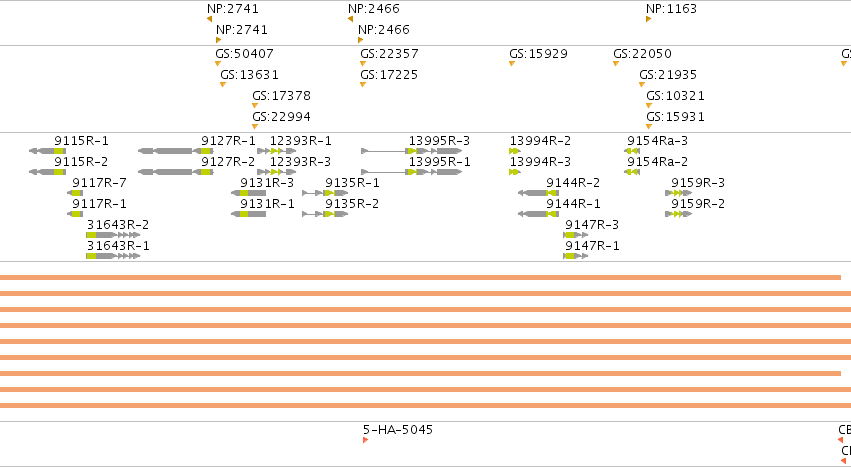851x467 pixels.
Task: Select the 9144R-1 transcript glyph
Action: click(x=538, y=214)
